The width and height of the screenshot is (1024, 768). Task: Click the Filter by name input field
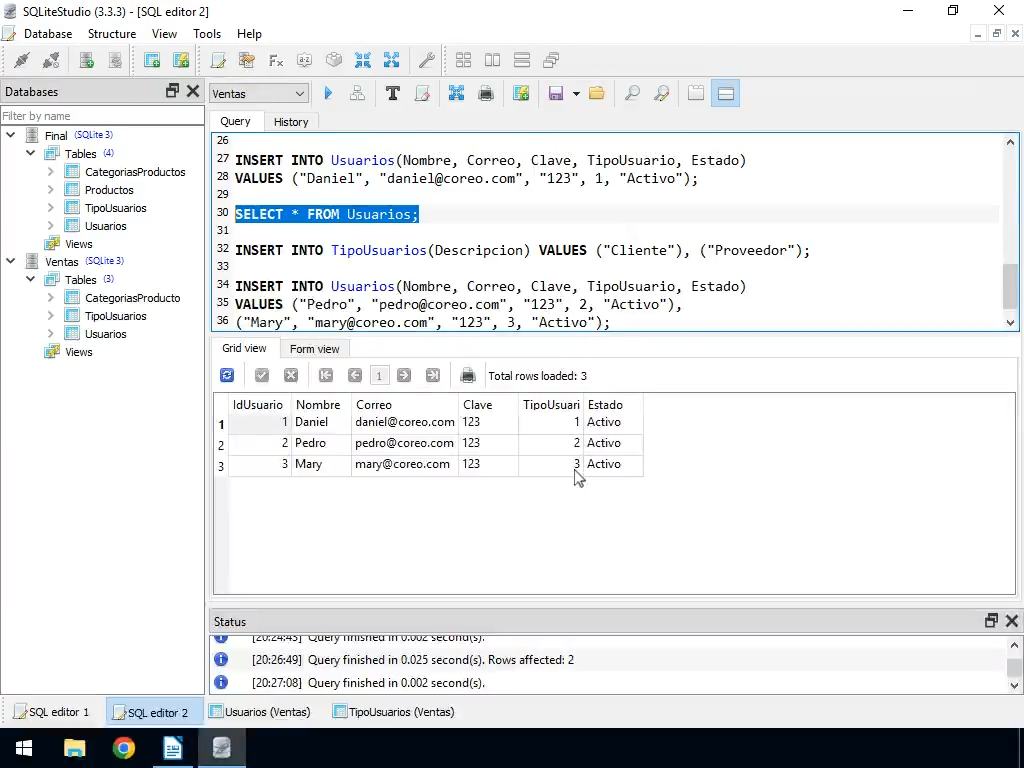100,116
